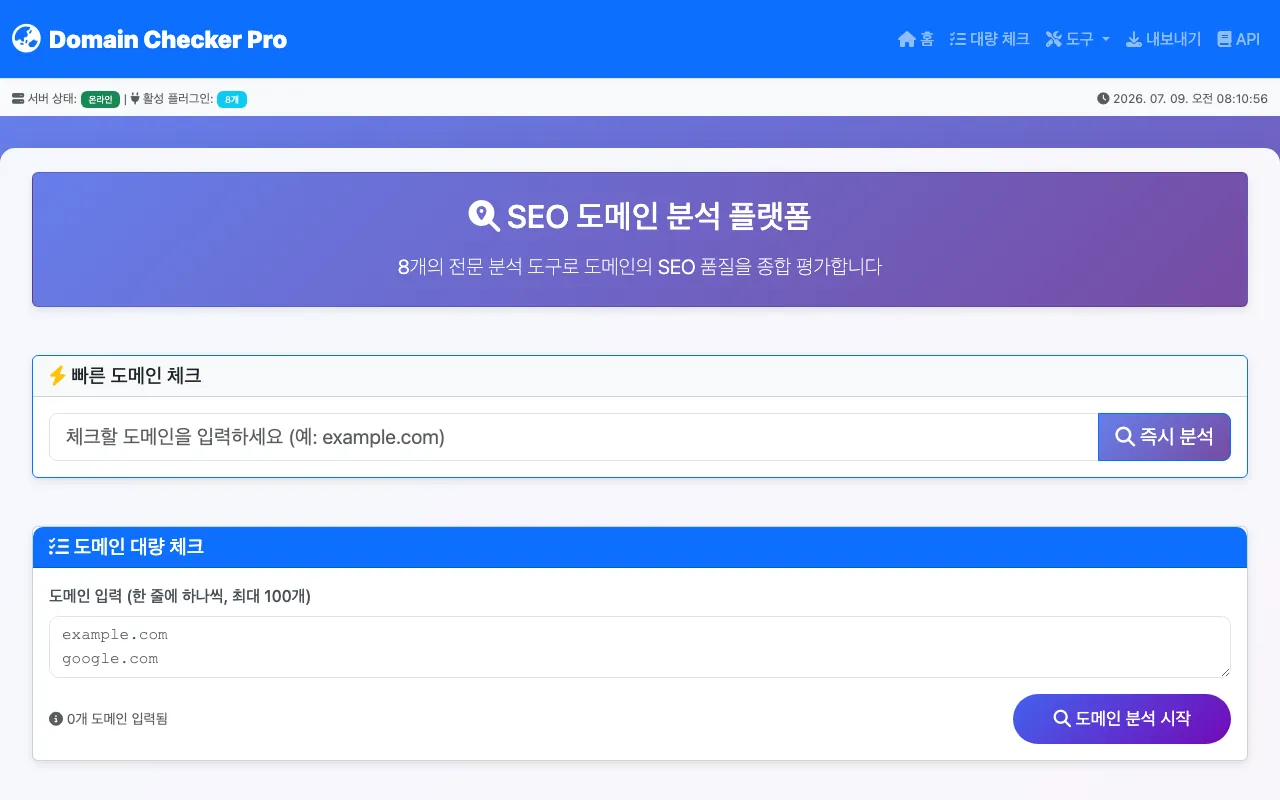Focus the quick domain check input field
The height and width of the screenshot is (800, 1280).
(574, 437)
